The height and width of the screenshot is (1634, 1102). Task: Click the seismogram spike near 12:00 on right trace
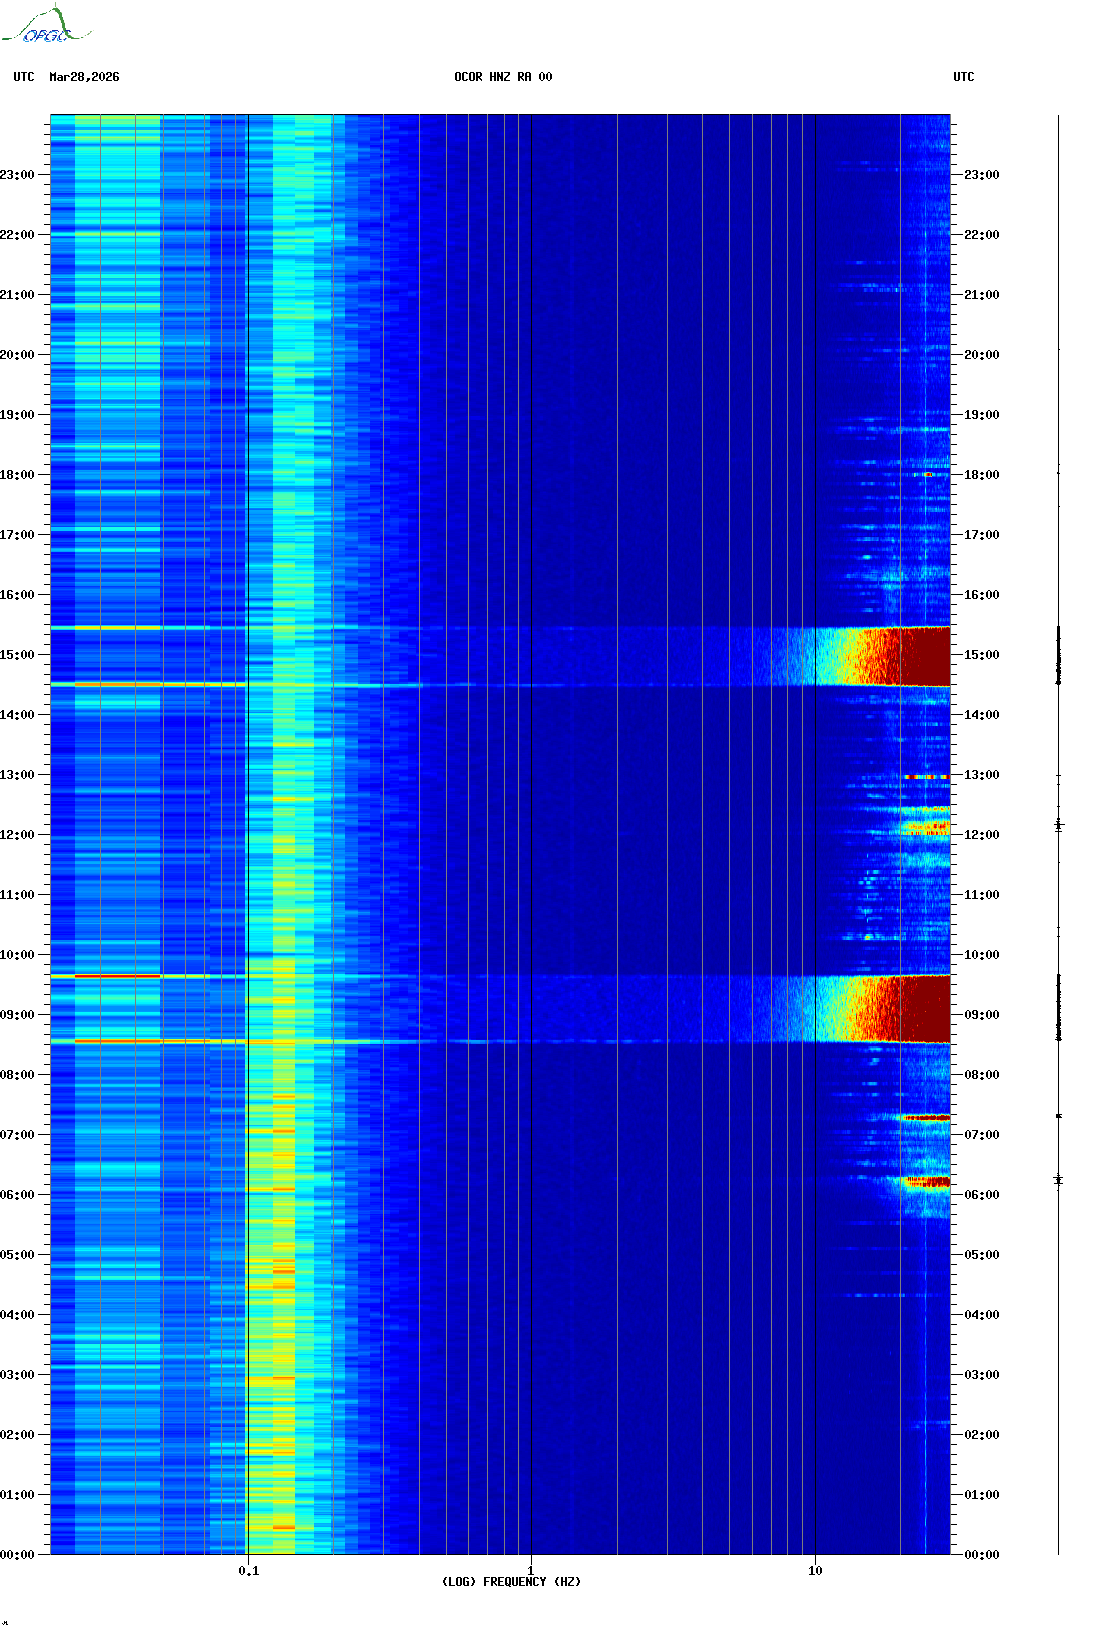click(1059, 825)
